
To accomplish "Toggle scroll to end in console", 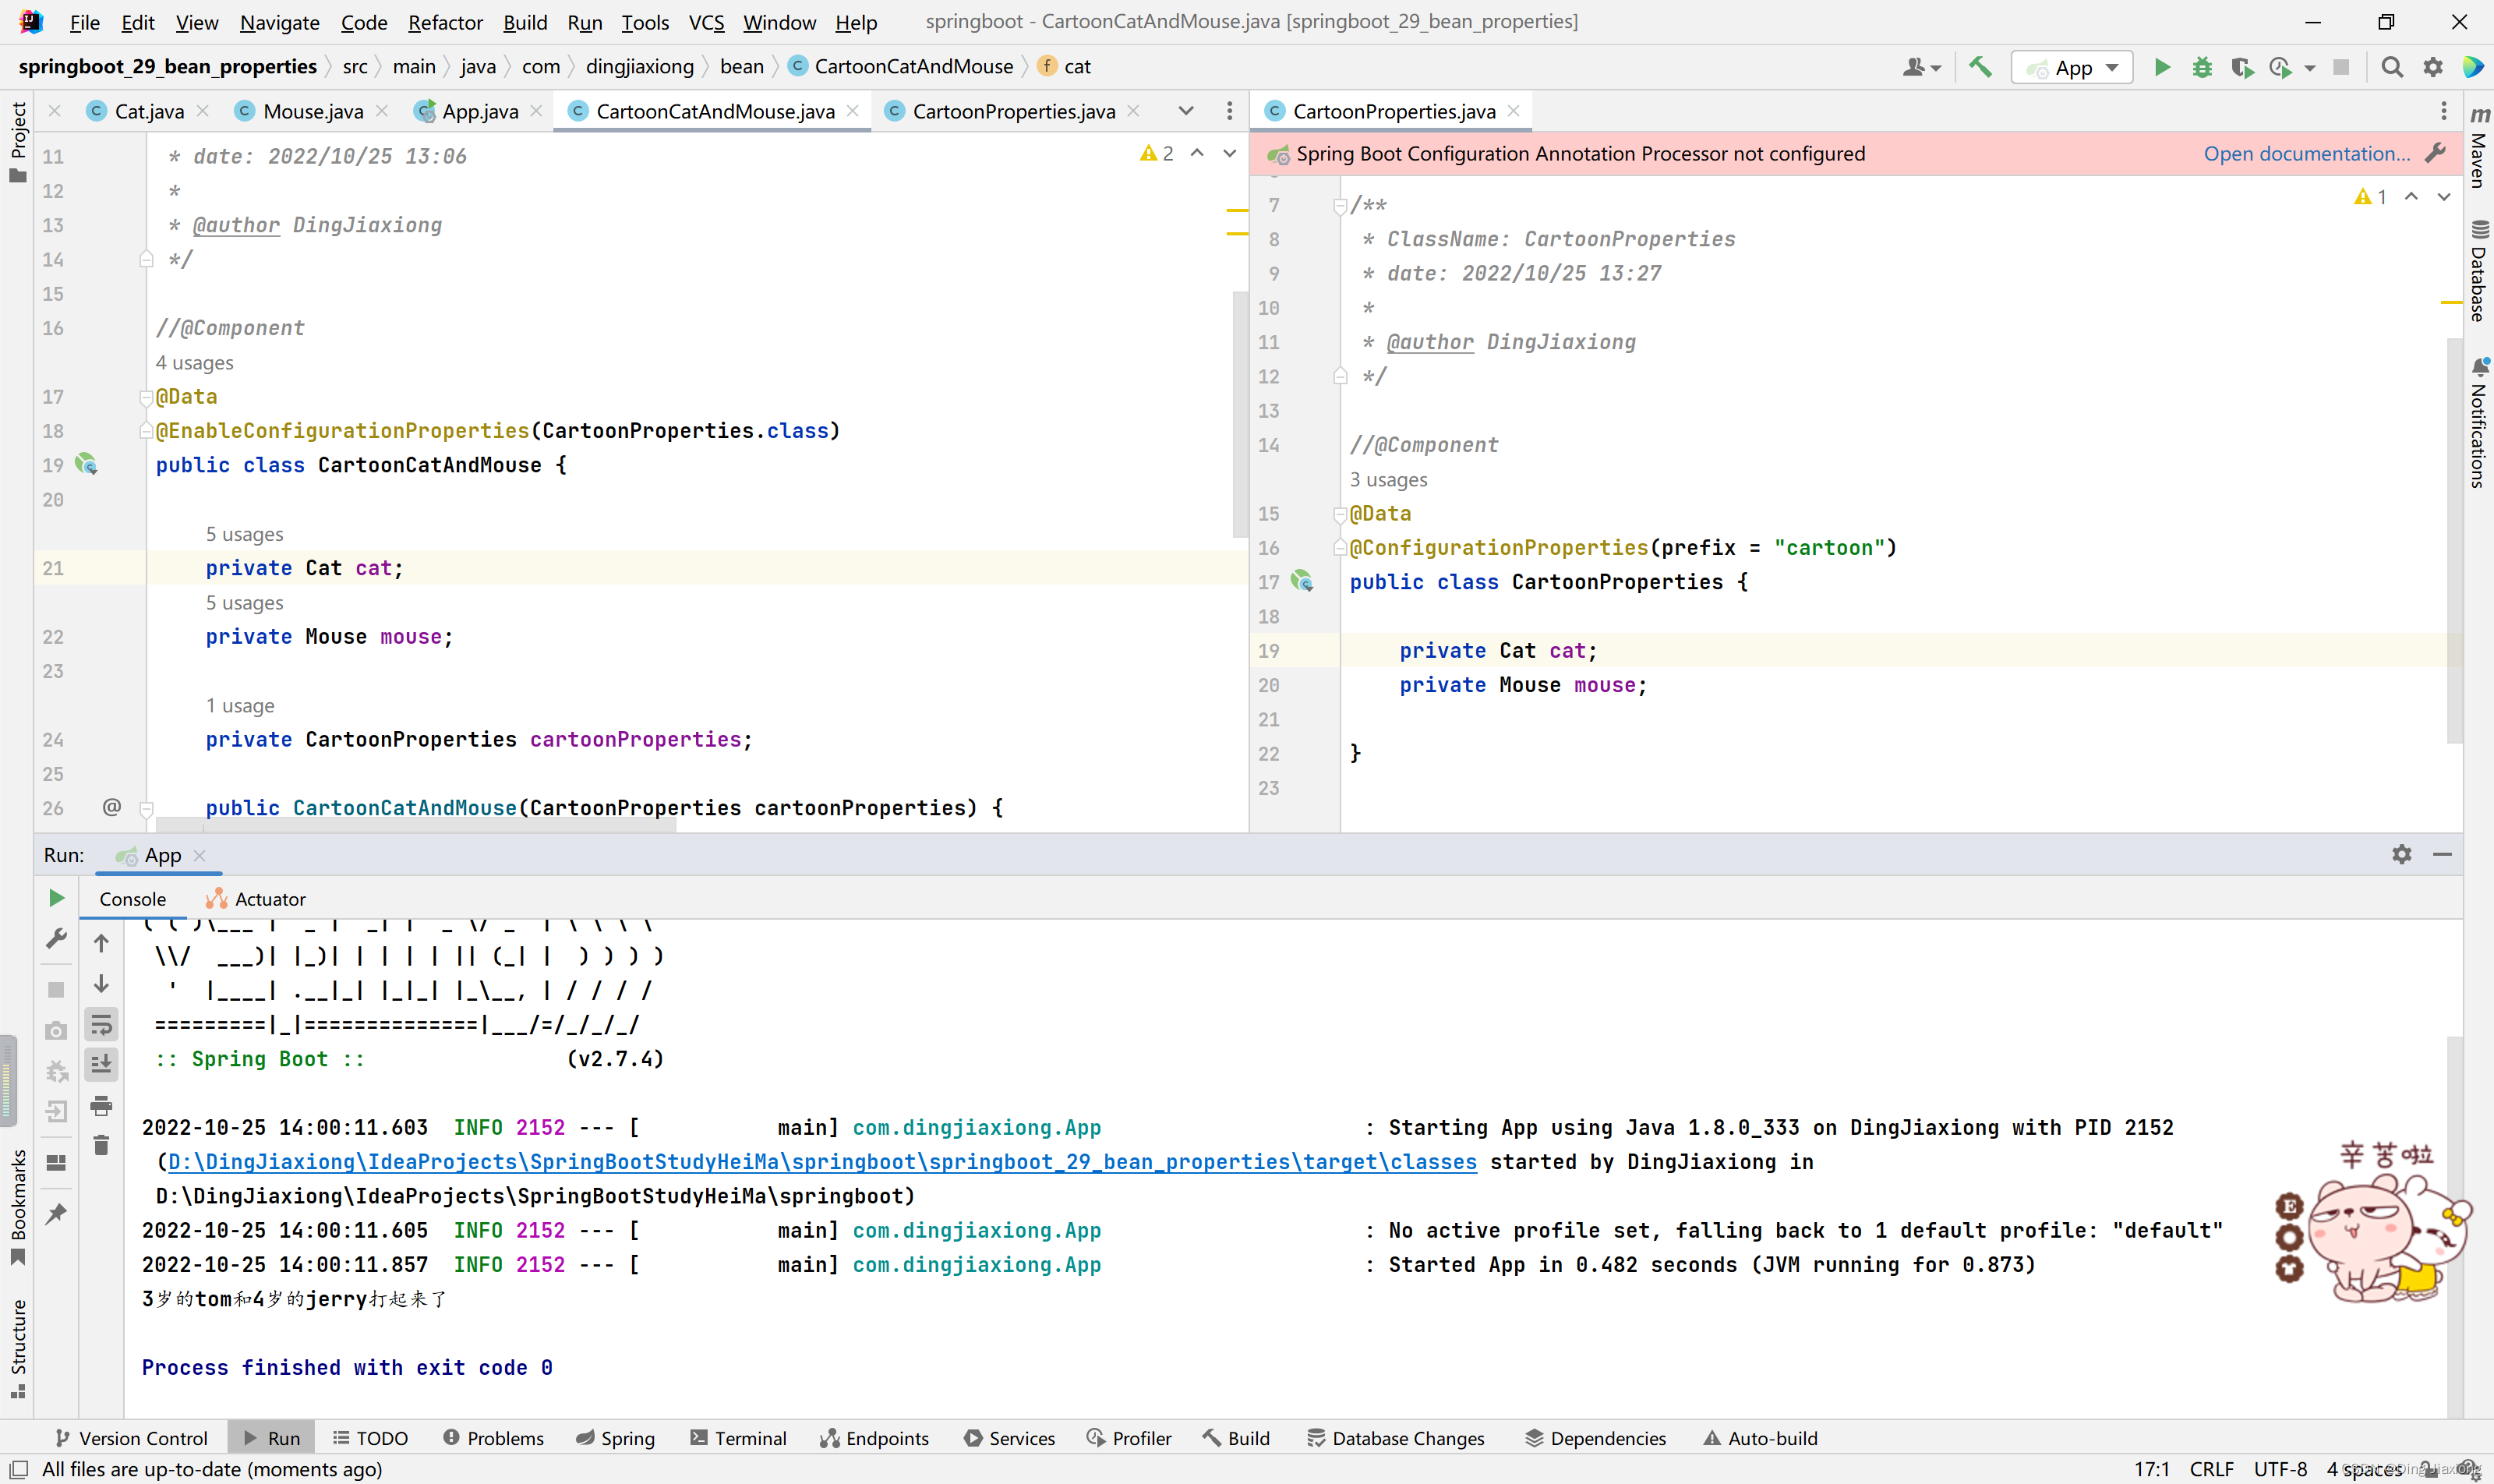I will pos(101,1064).
